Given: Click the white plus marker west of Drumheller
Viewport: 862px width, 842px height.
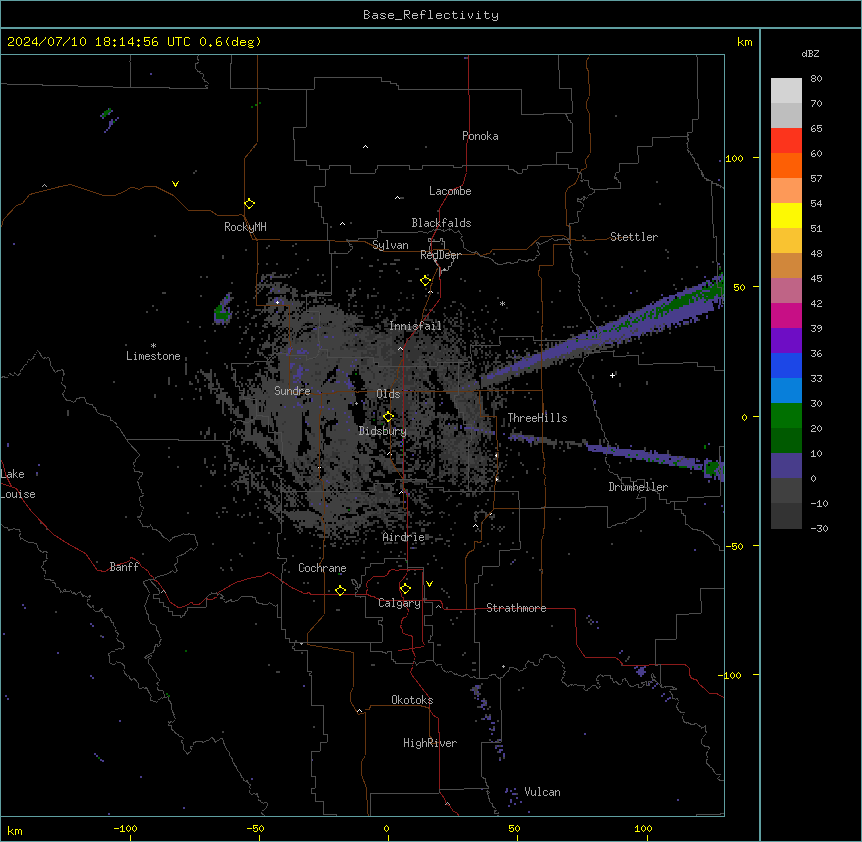Looking at the screenshot, I should click(612, 375).
